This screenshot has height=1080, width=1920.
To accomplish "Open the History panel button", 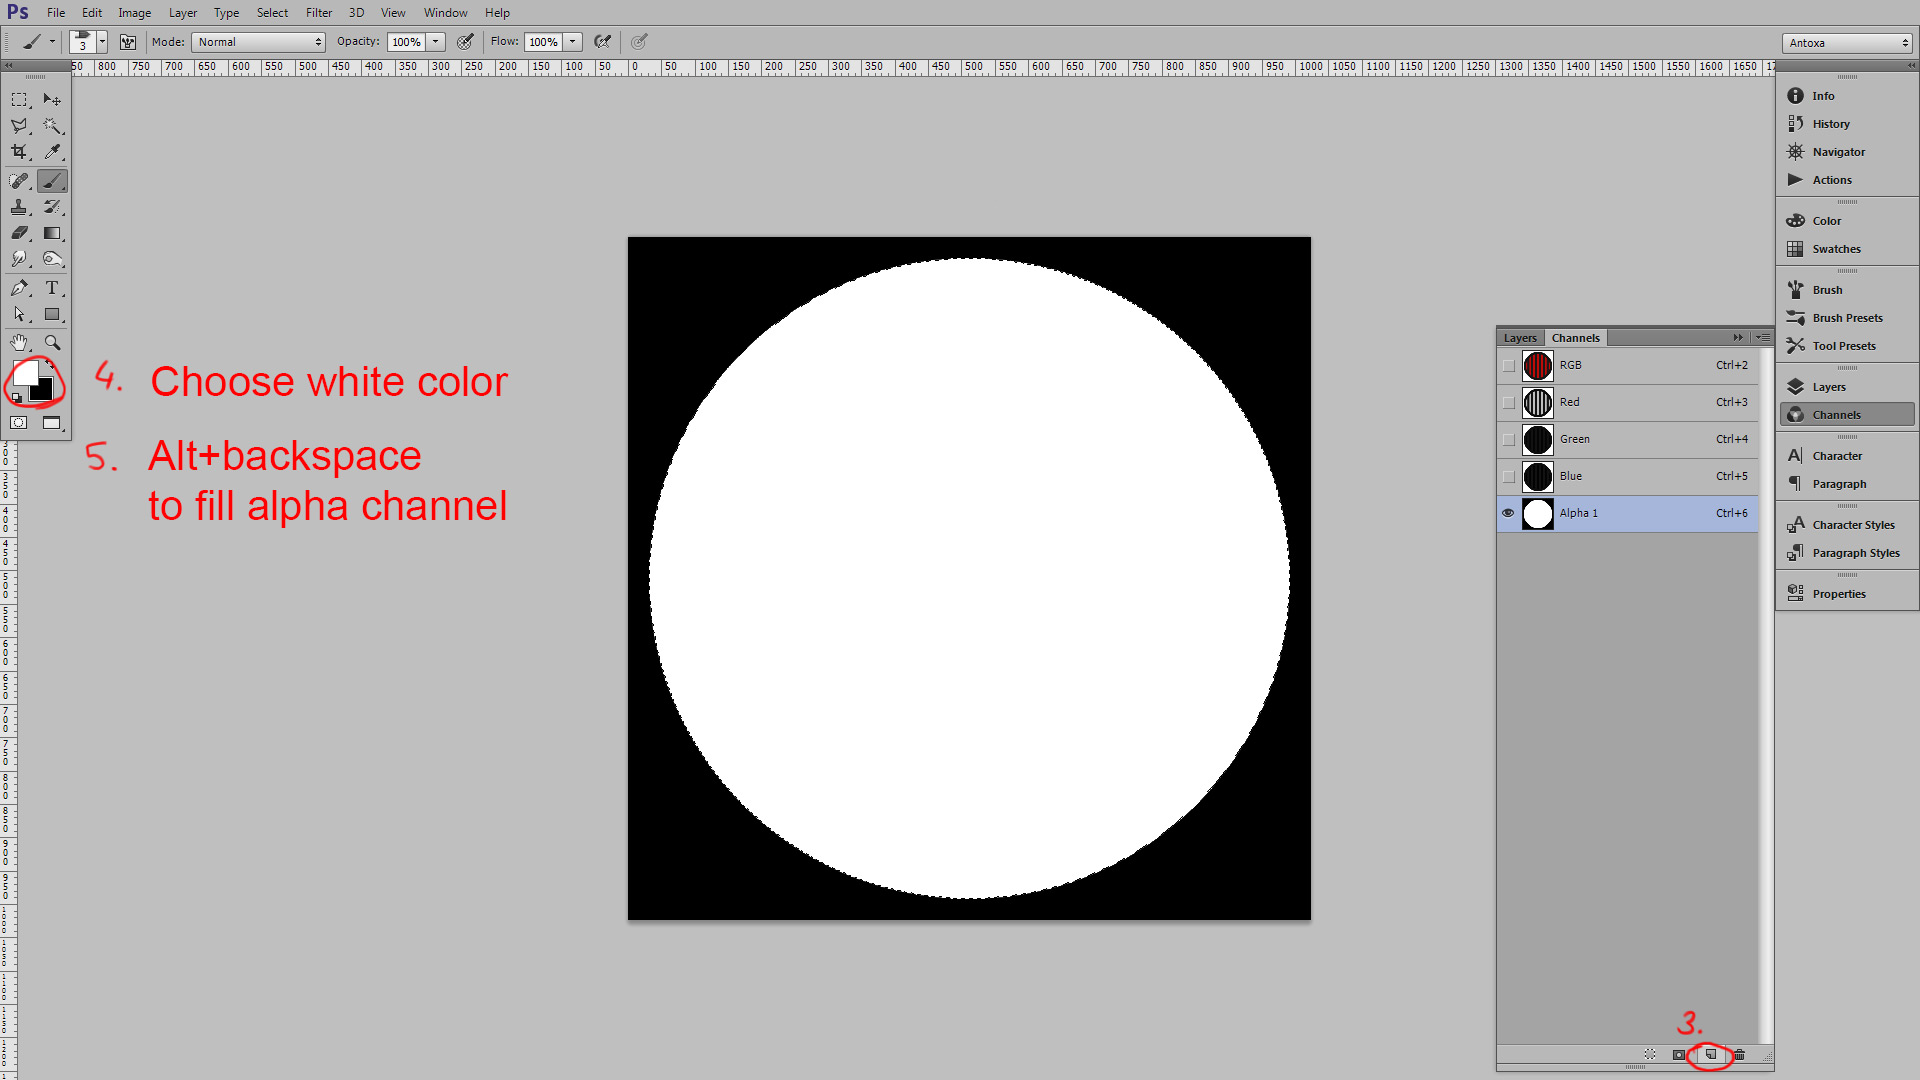I will tap(1830, 124).
